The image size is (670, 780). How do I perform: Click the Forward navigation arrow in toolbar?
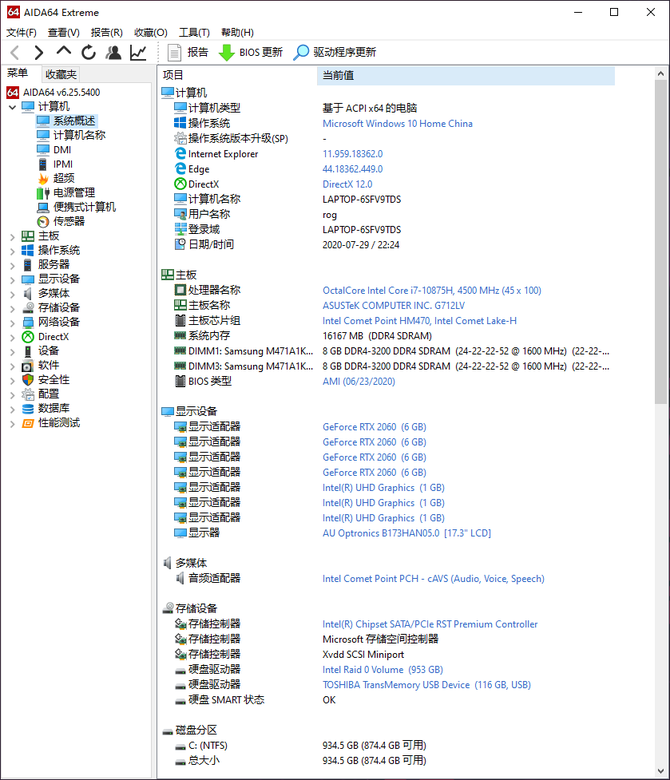(39, 52)
